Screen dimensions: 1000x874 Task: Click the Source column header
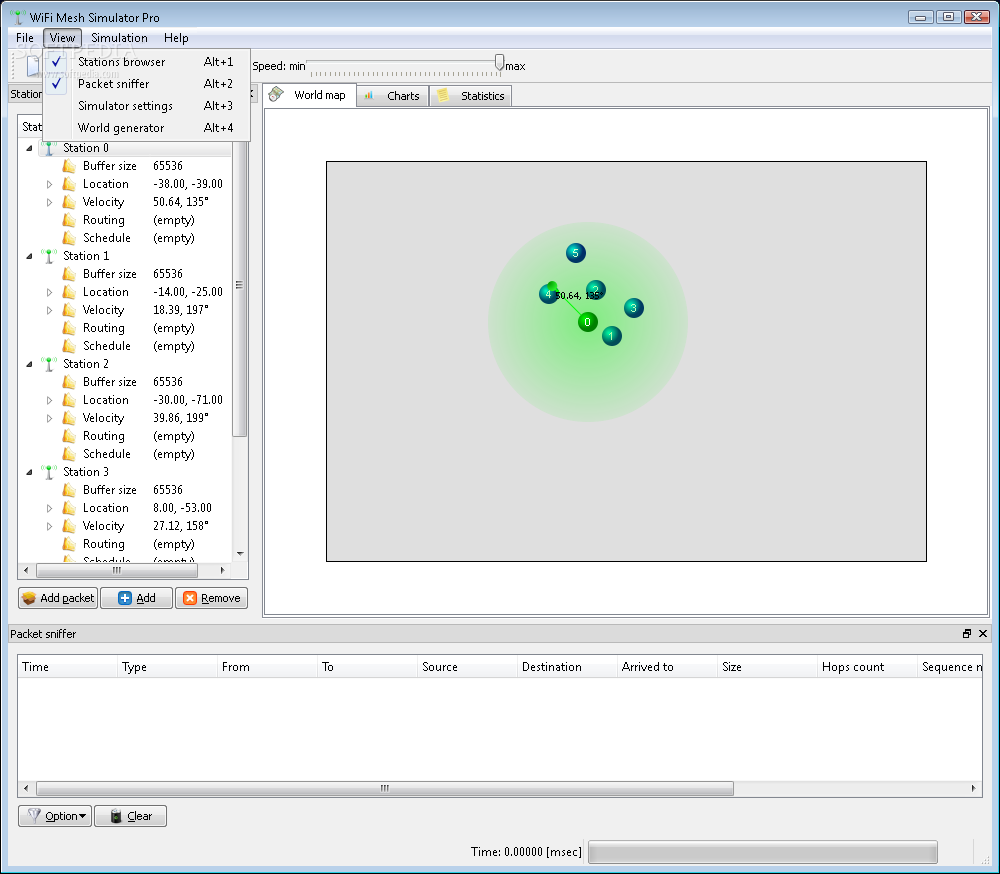coord(467,667)
